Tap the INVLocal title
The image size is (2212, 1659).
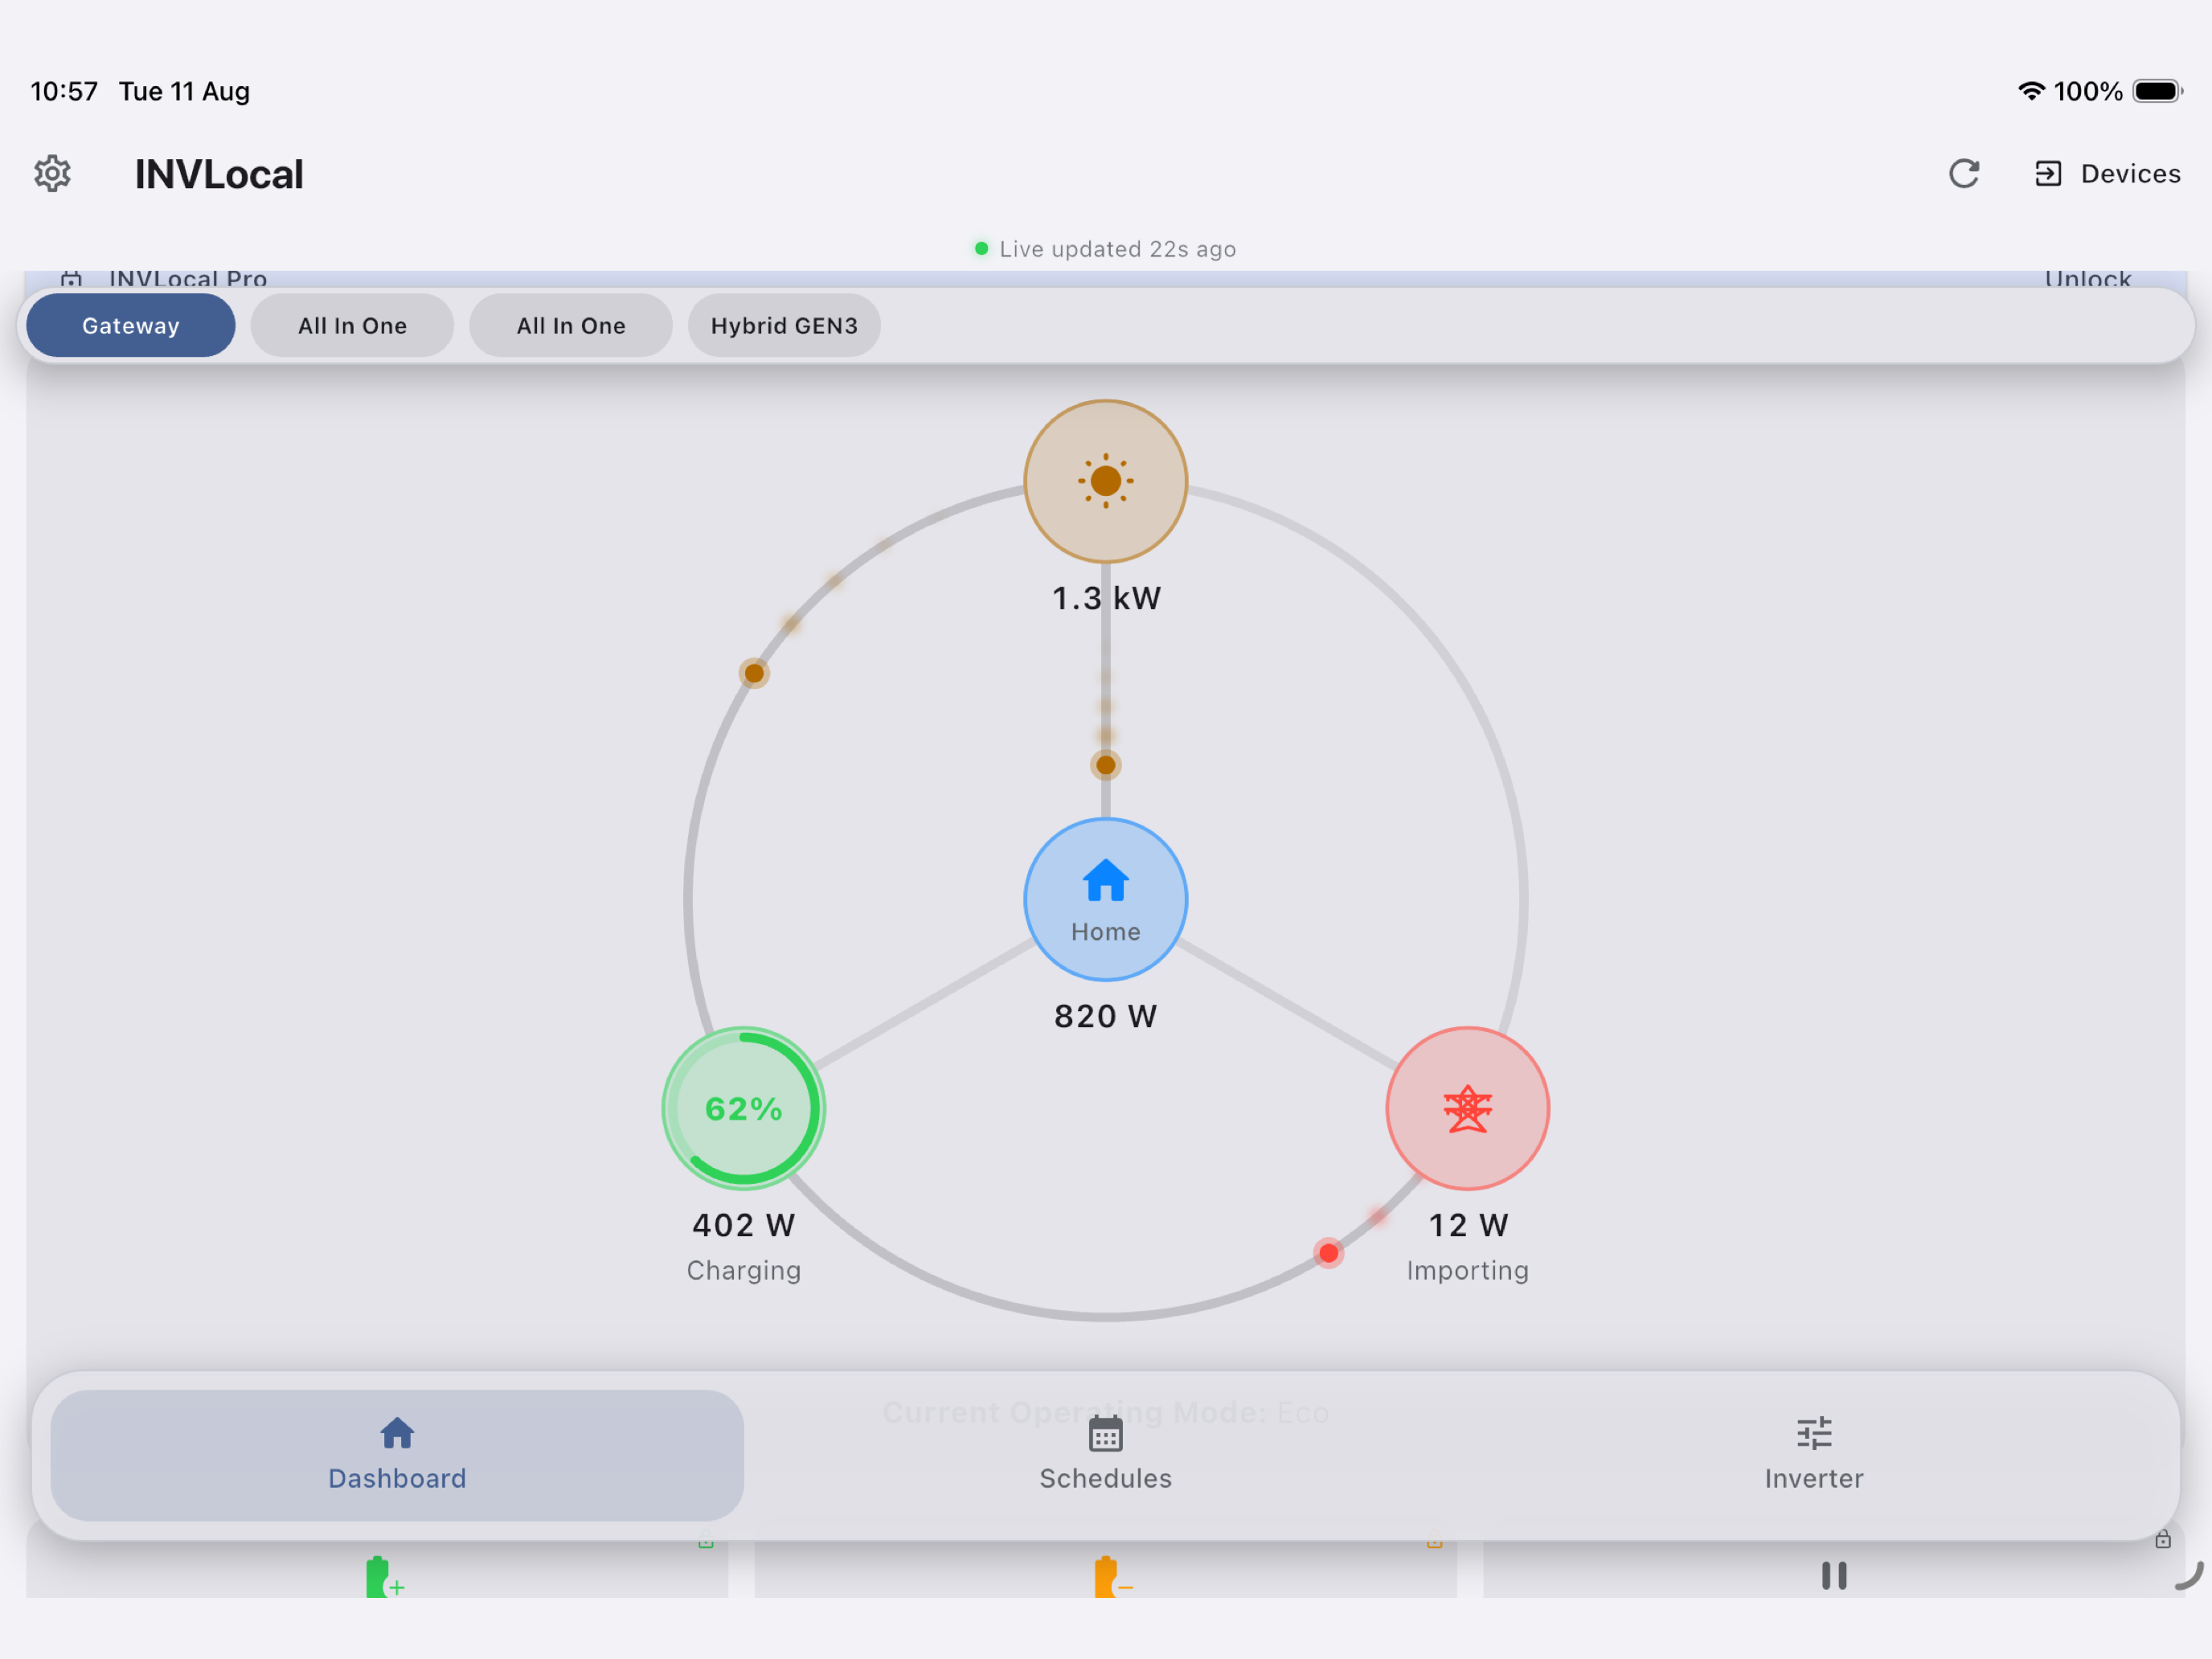pyautogui.click(x=219, y=174)
